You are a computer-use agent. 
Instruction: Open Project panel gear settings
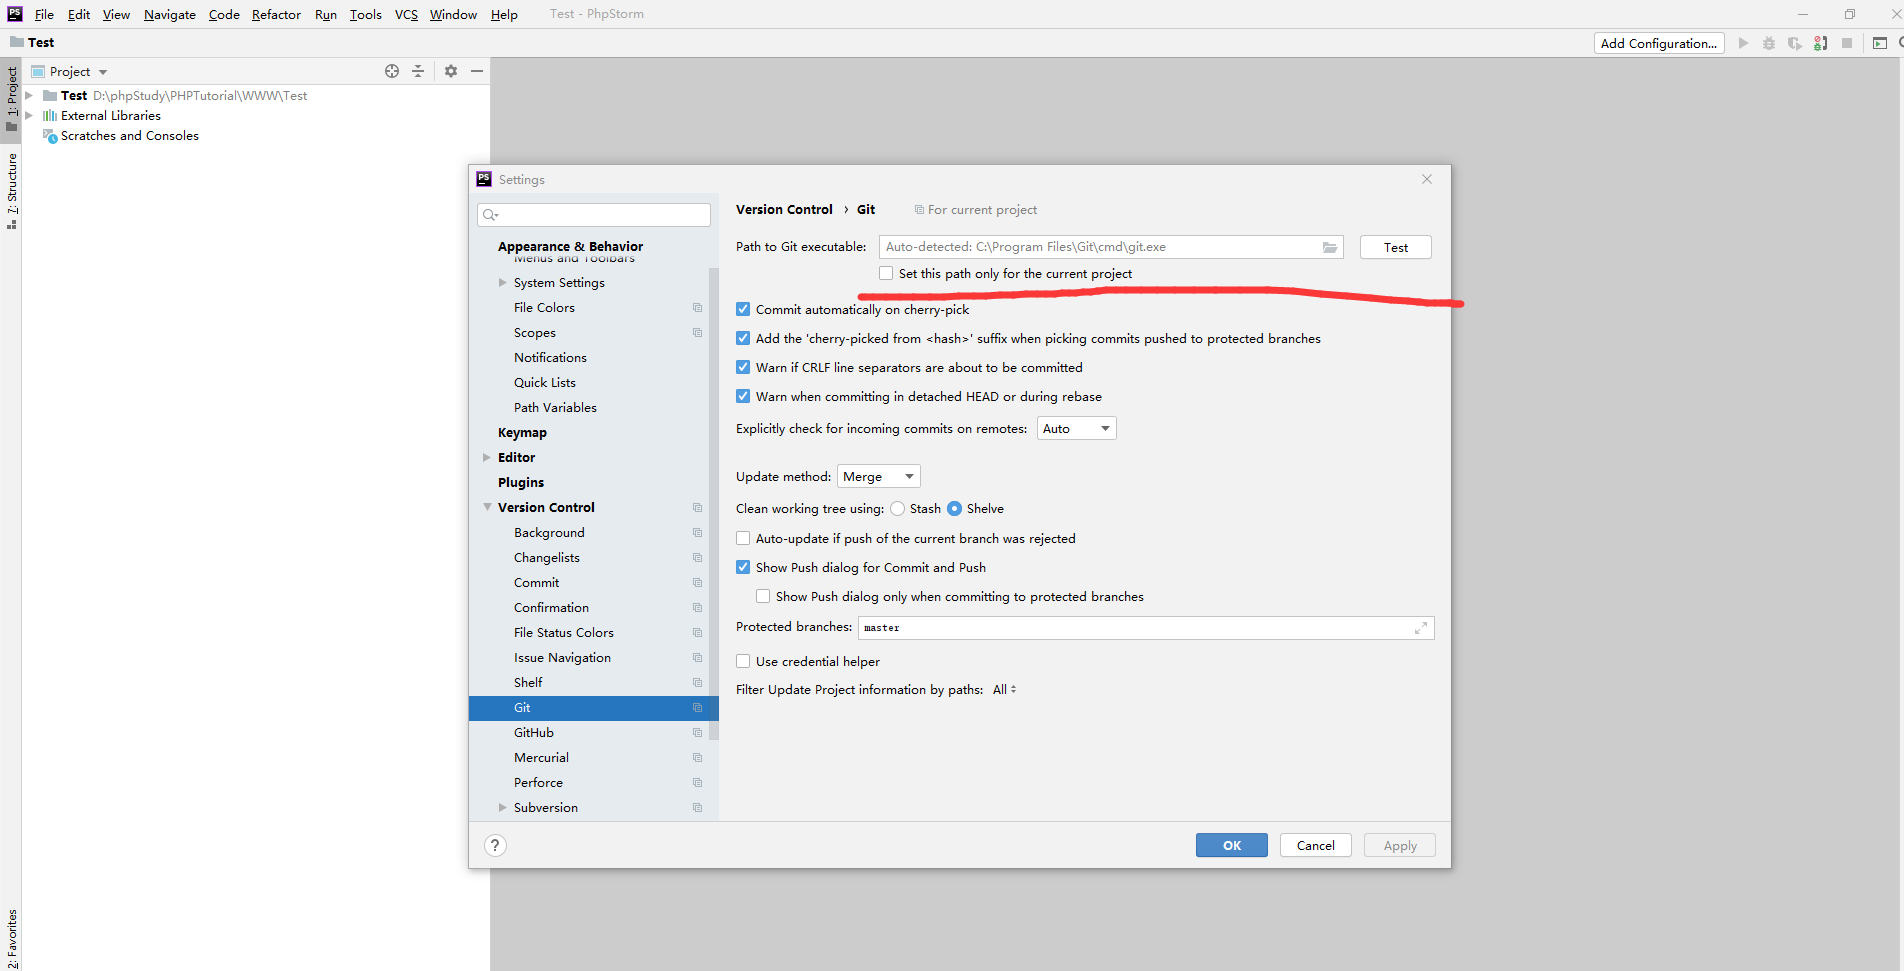451,71
